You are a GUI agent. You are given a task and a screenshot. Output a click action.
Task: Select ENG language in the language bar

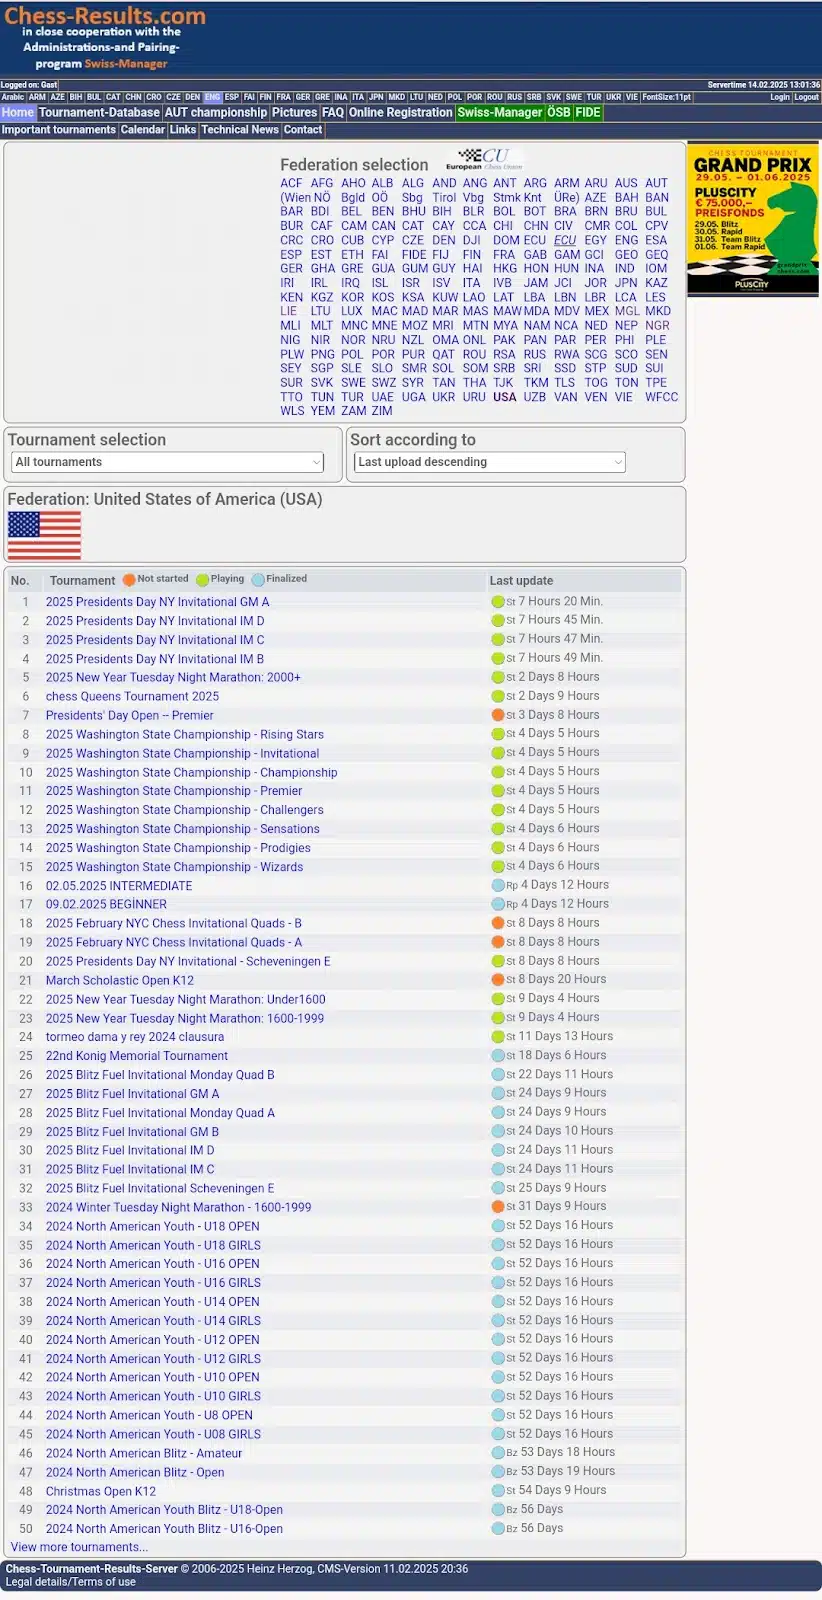(x=212, y=97)
